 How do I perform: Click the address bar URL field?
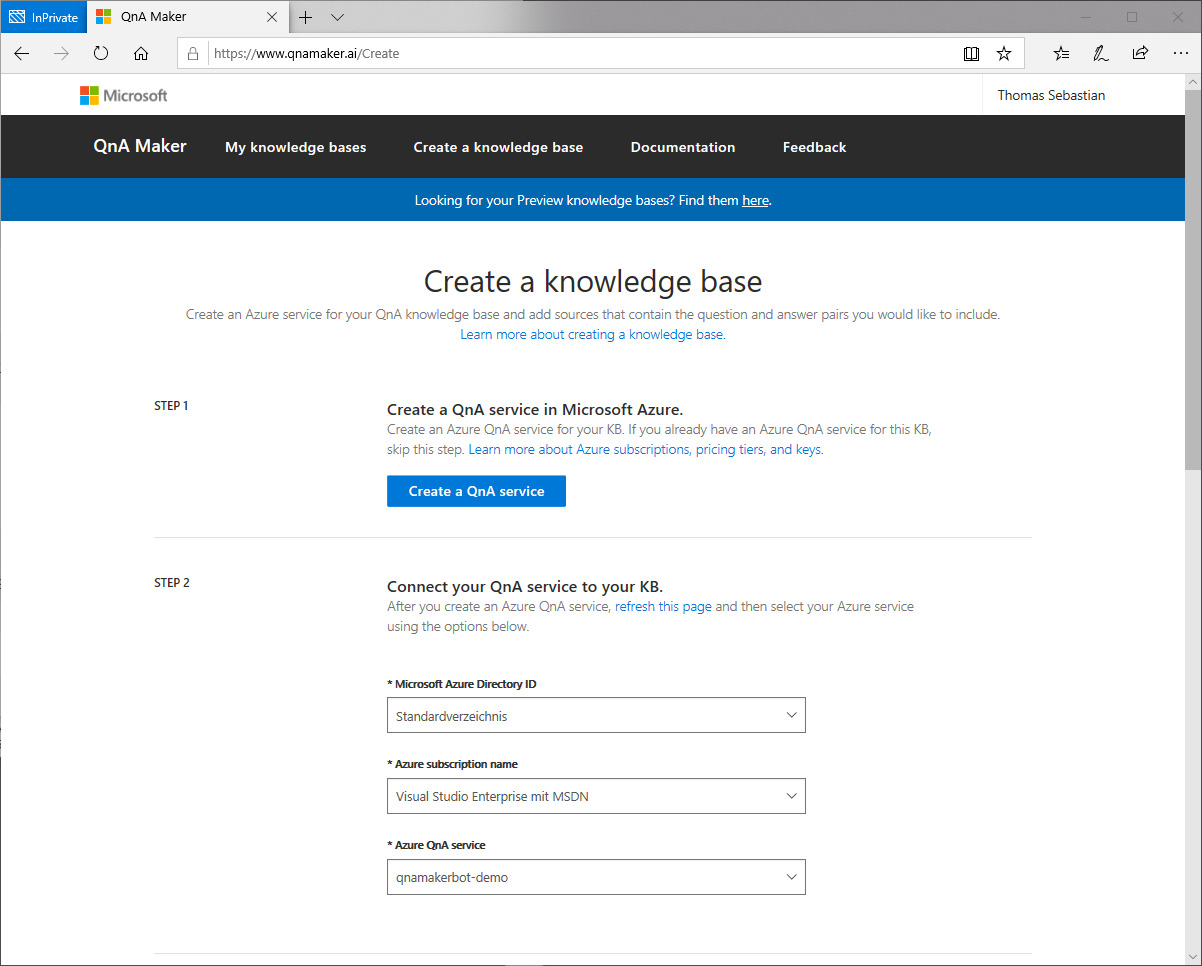[580, 54]
